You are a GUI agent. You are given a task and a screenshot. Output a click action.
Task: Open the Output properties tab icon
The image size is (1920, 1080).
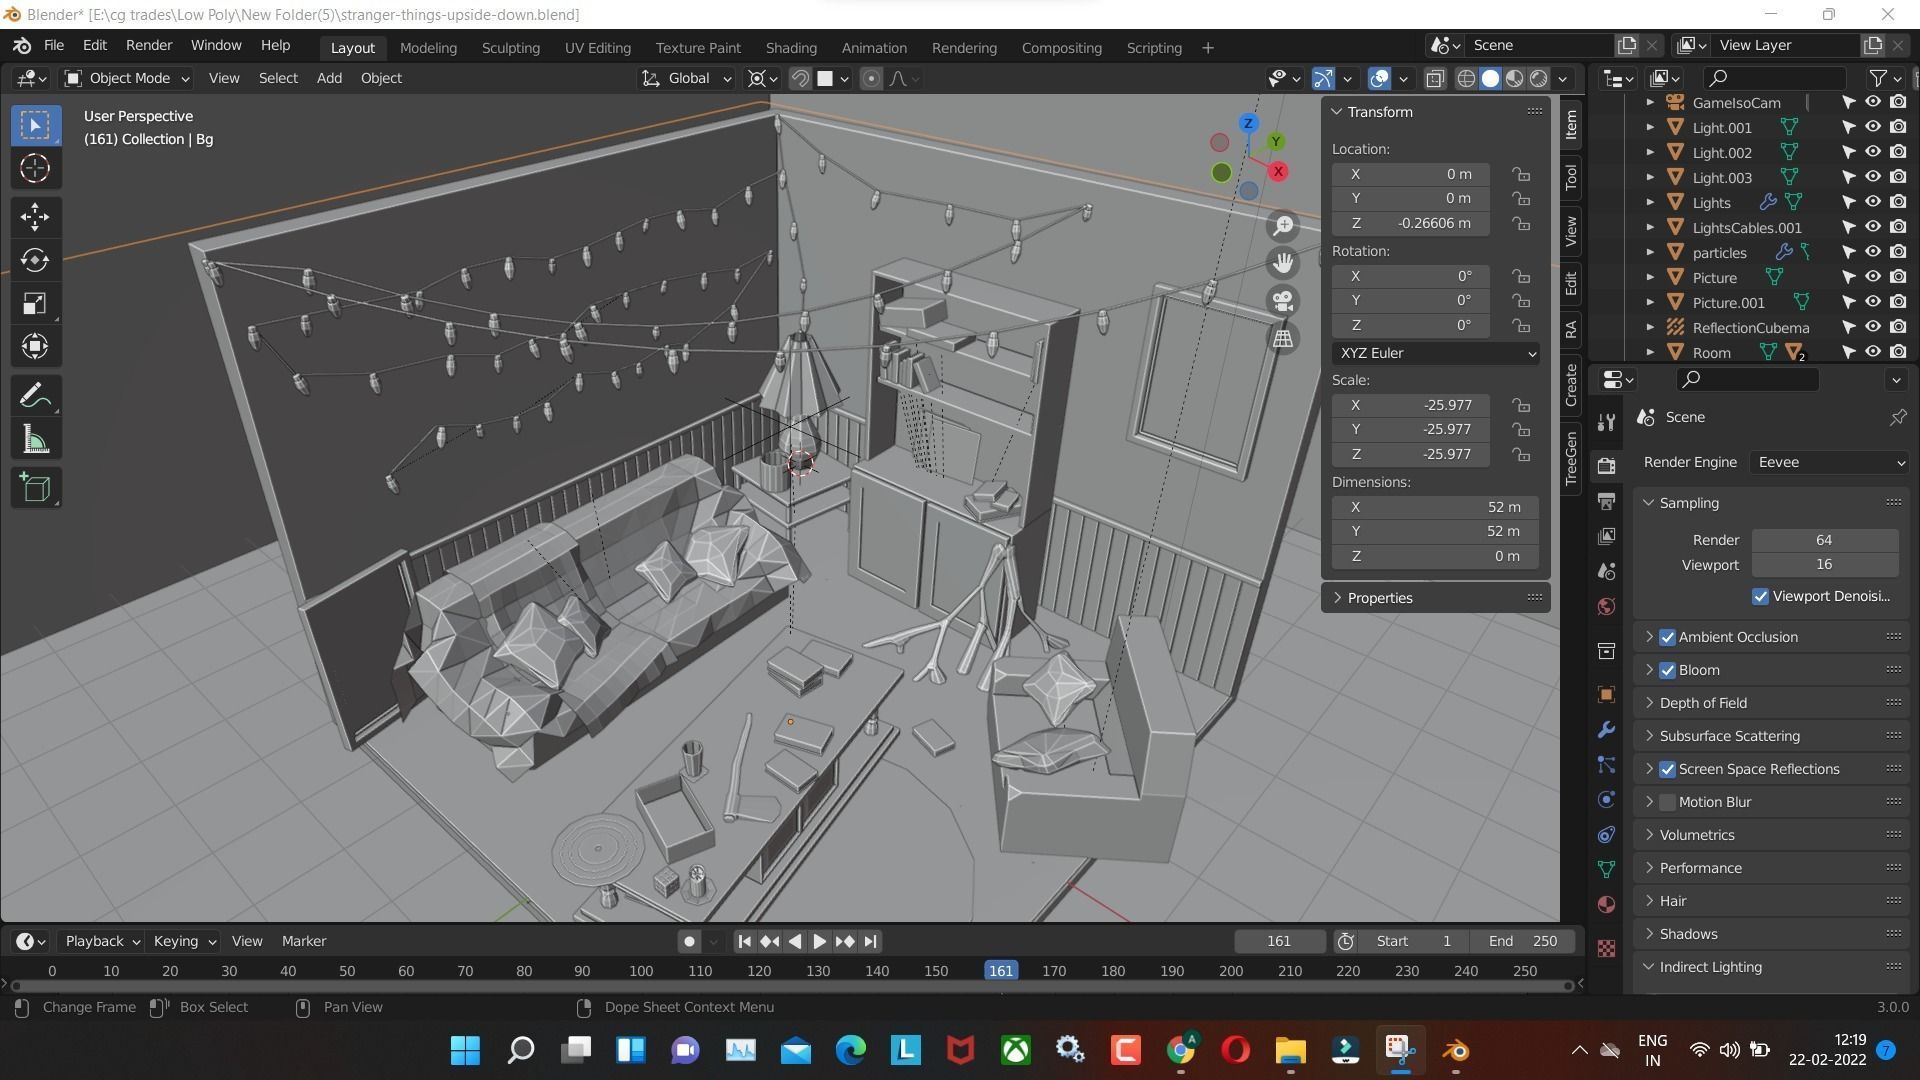click(1606, 501)
